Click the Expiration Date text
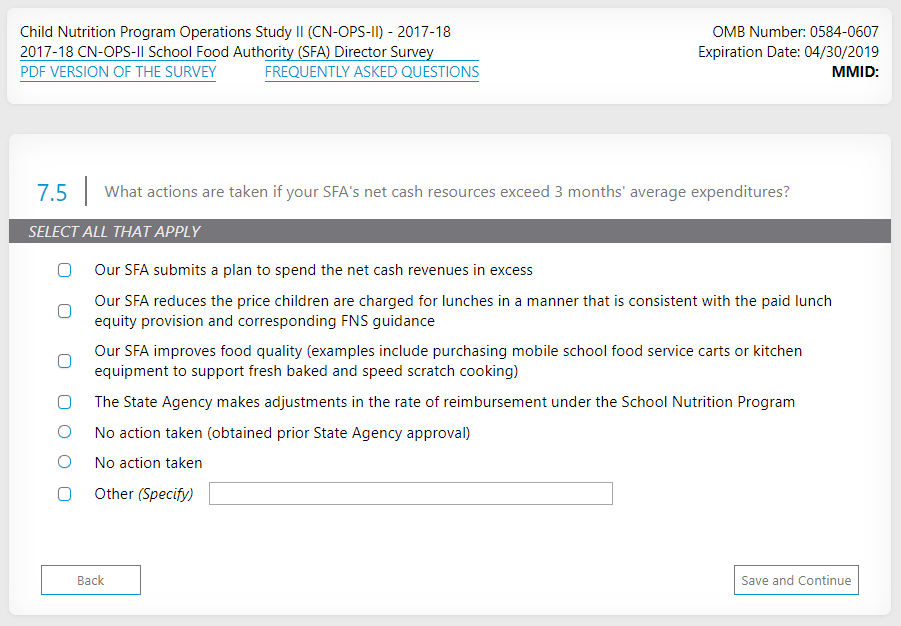The image size is (901, 626). tap(788, 52)
